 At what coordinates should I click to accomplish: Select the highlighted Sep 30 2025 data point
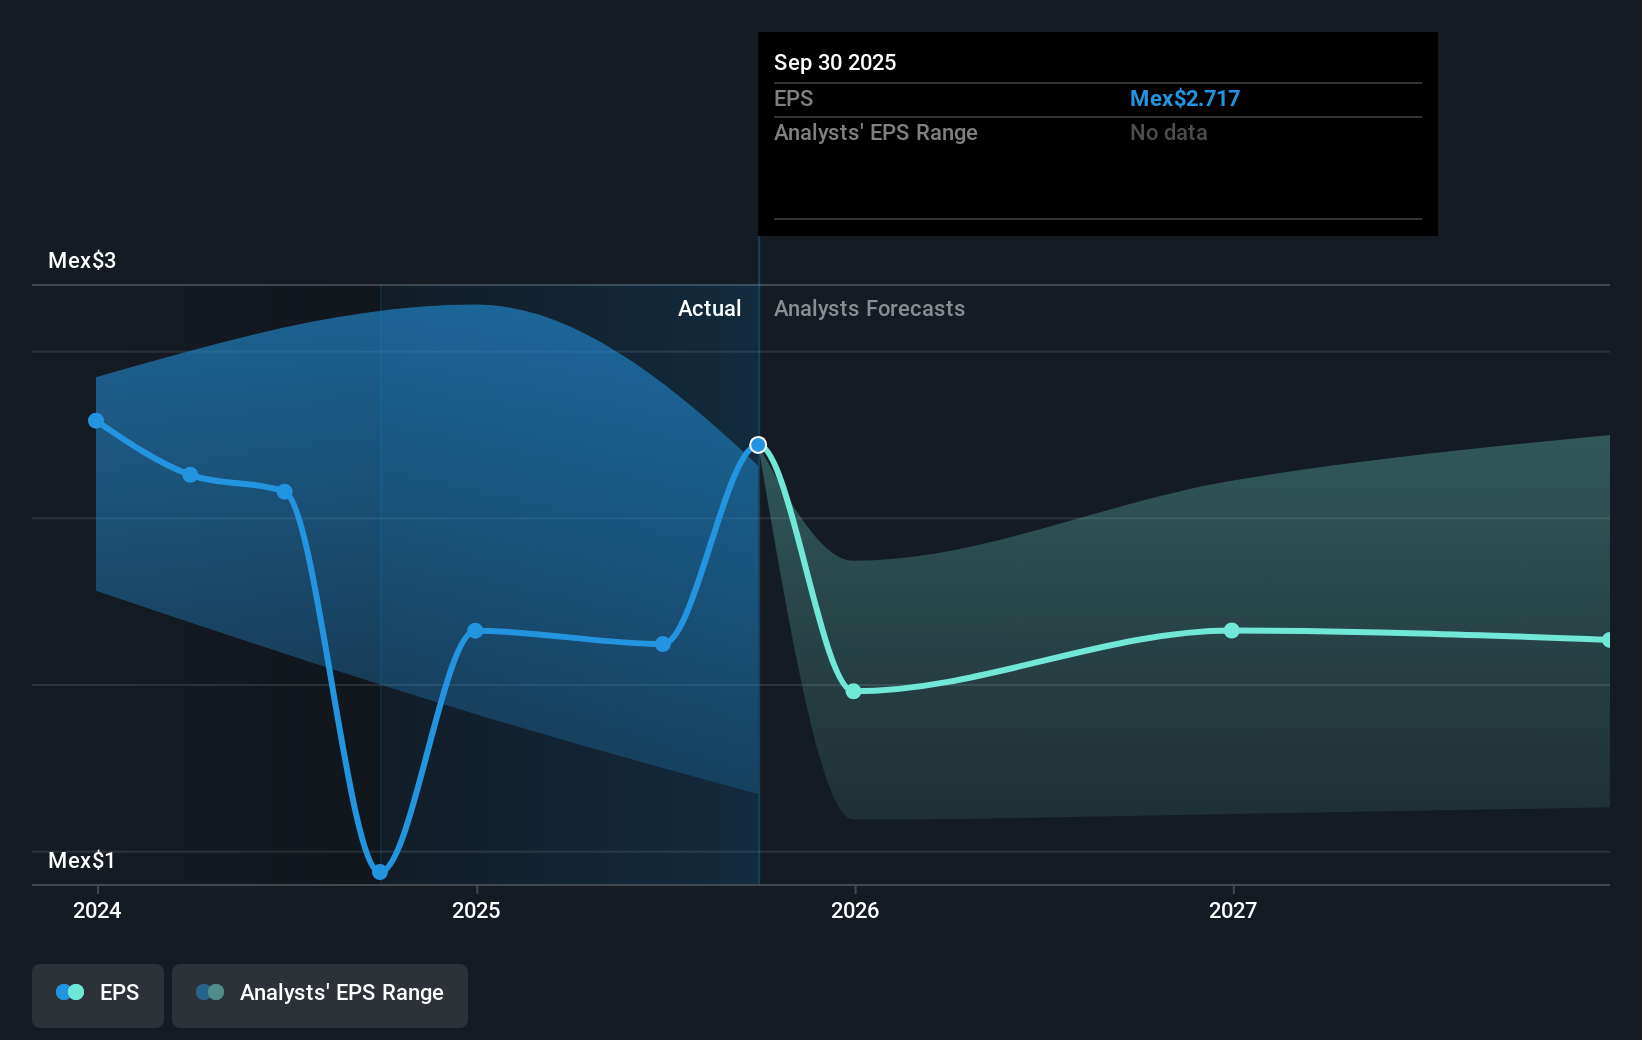tap(758, 445)
